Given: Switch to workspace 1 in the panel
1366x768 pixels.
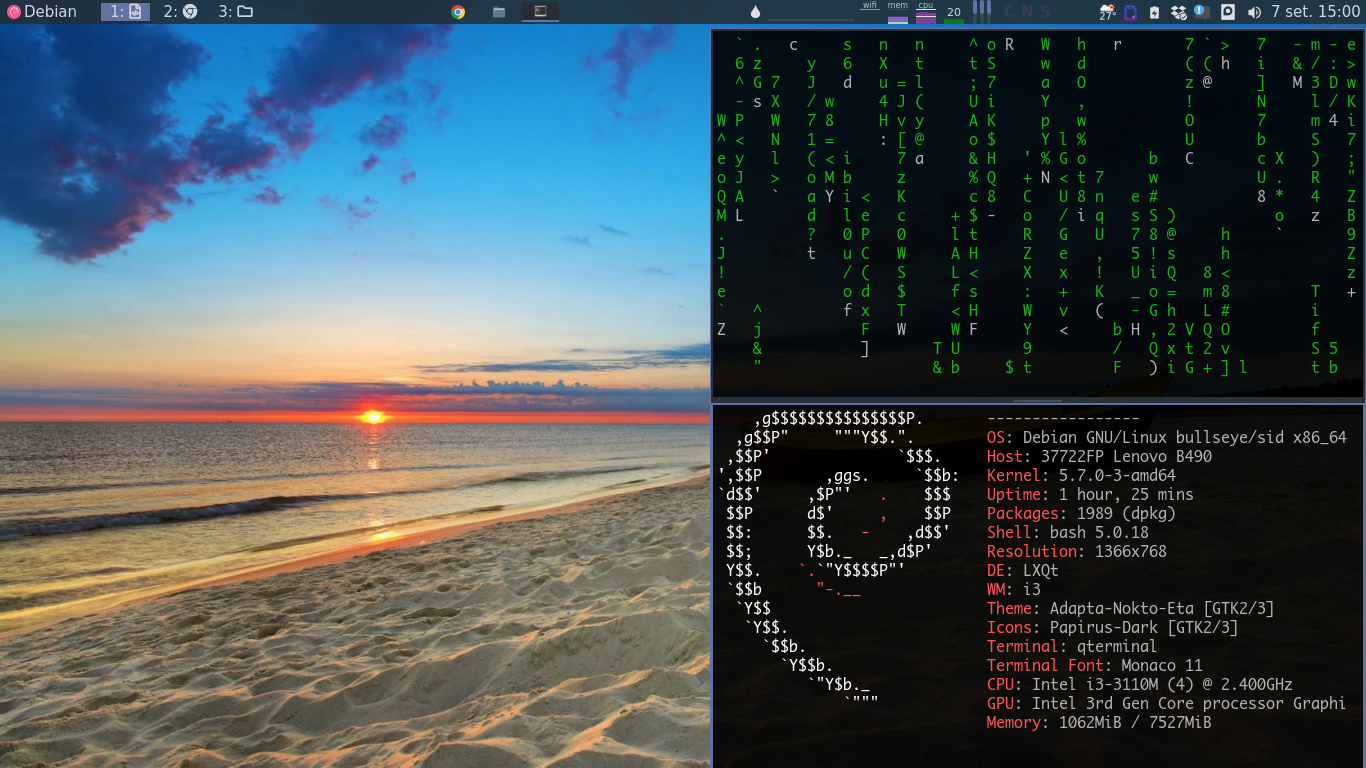Looking at the screenshot, I should 125,12.
